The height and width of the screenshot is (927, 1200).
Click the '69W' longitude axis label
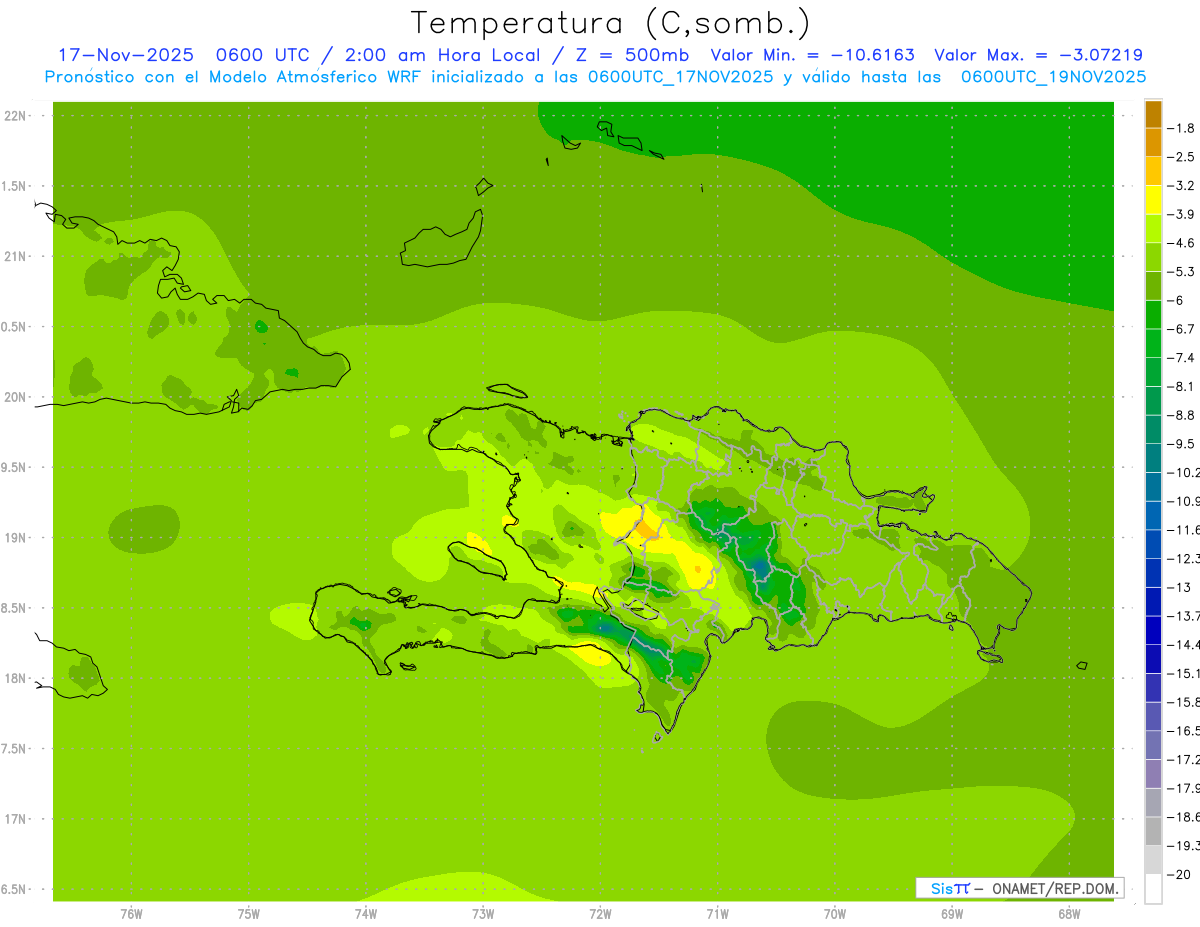click(x=952, y=913)
